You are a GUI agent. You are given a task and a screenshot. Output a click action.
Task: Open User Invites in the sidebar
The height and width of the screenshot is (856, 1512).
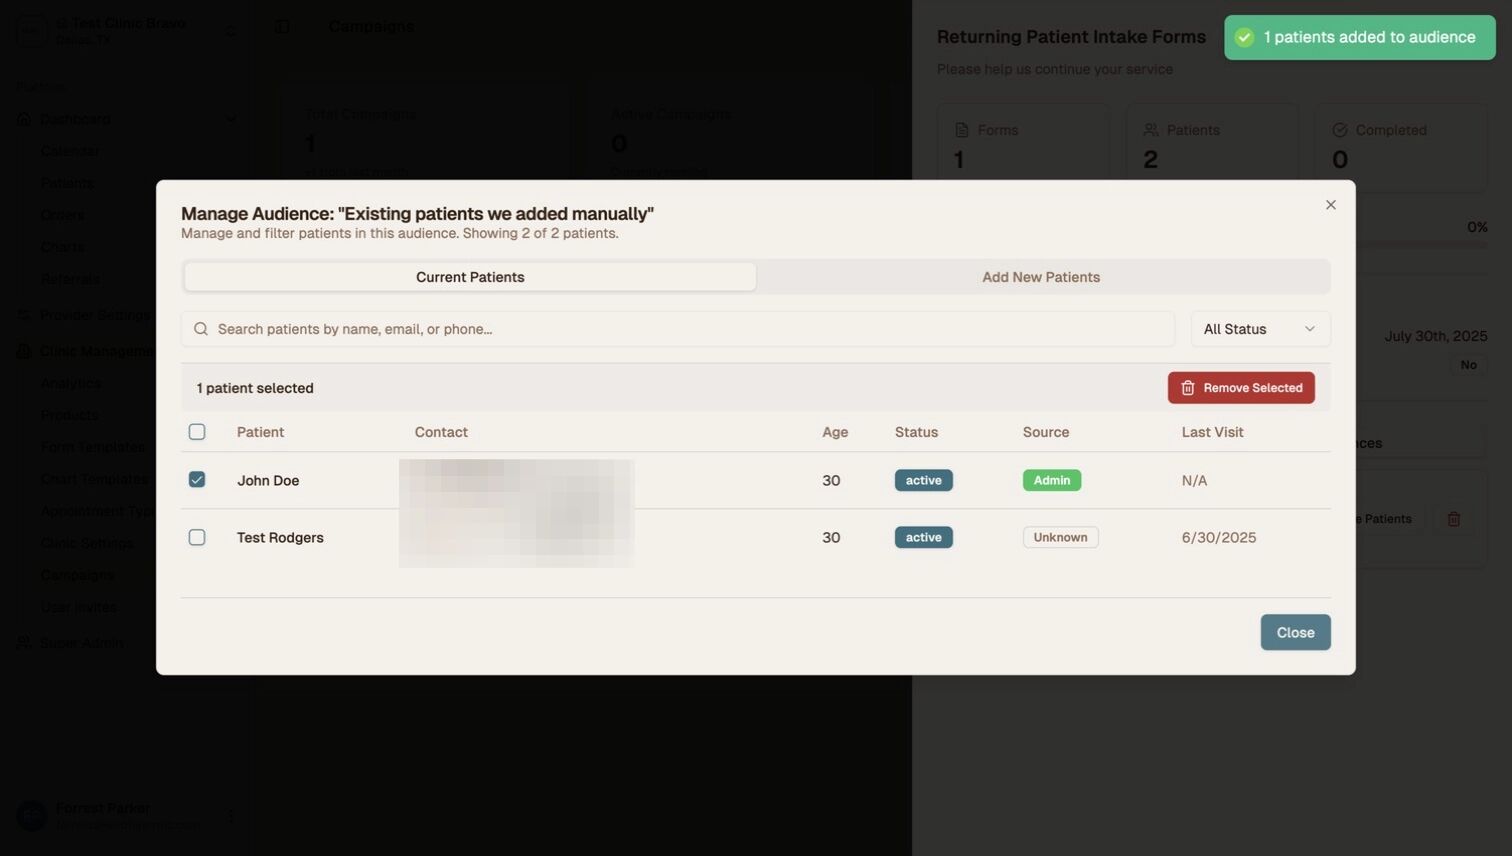pyautogui.click(x=78, y=607)
